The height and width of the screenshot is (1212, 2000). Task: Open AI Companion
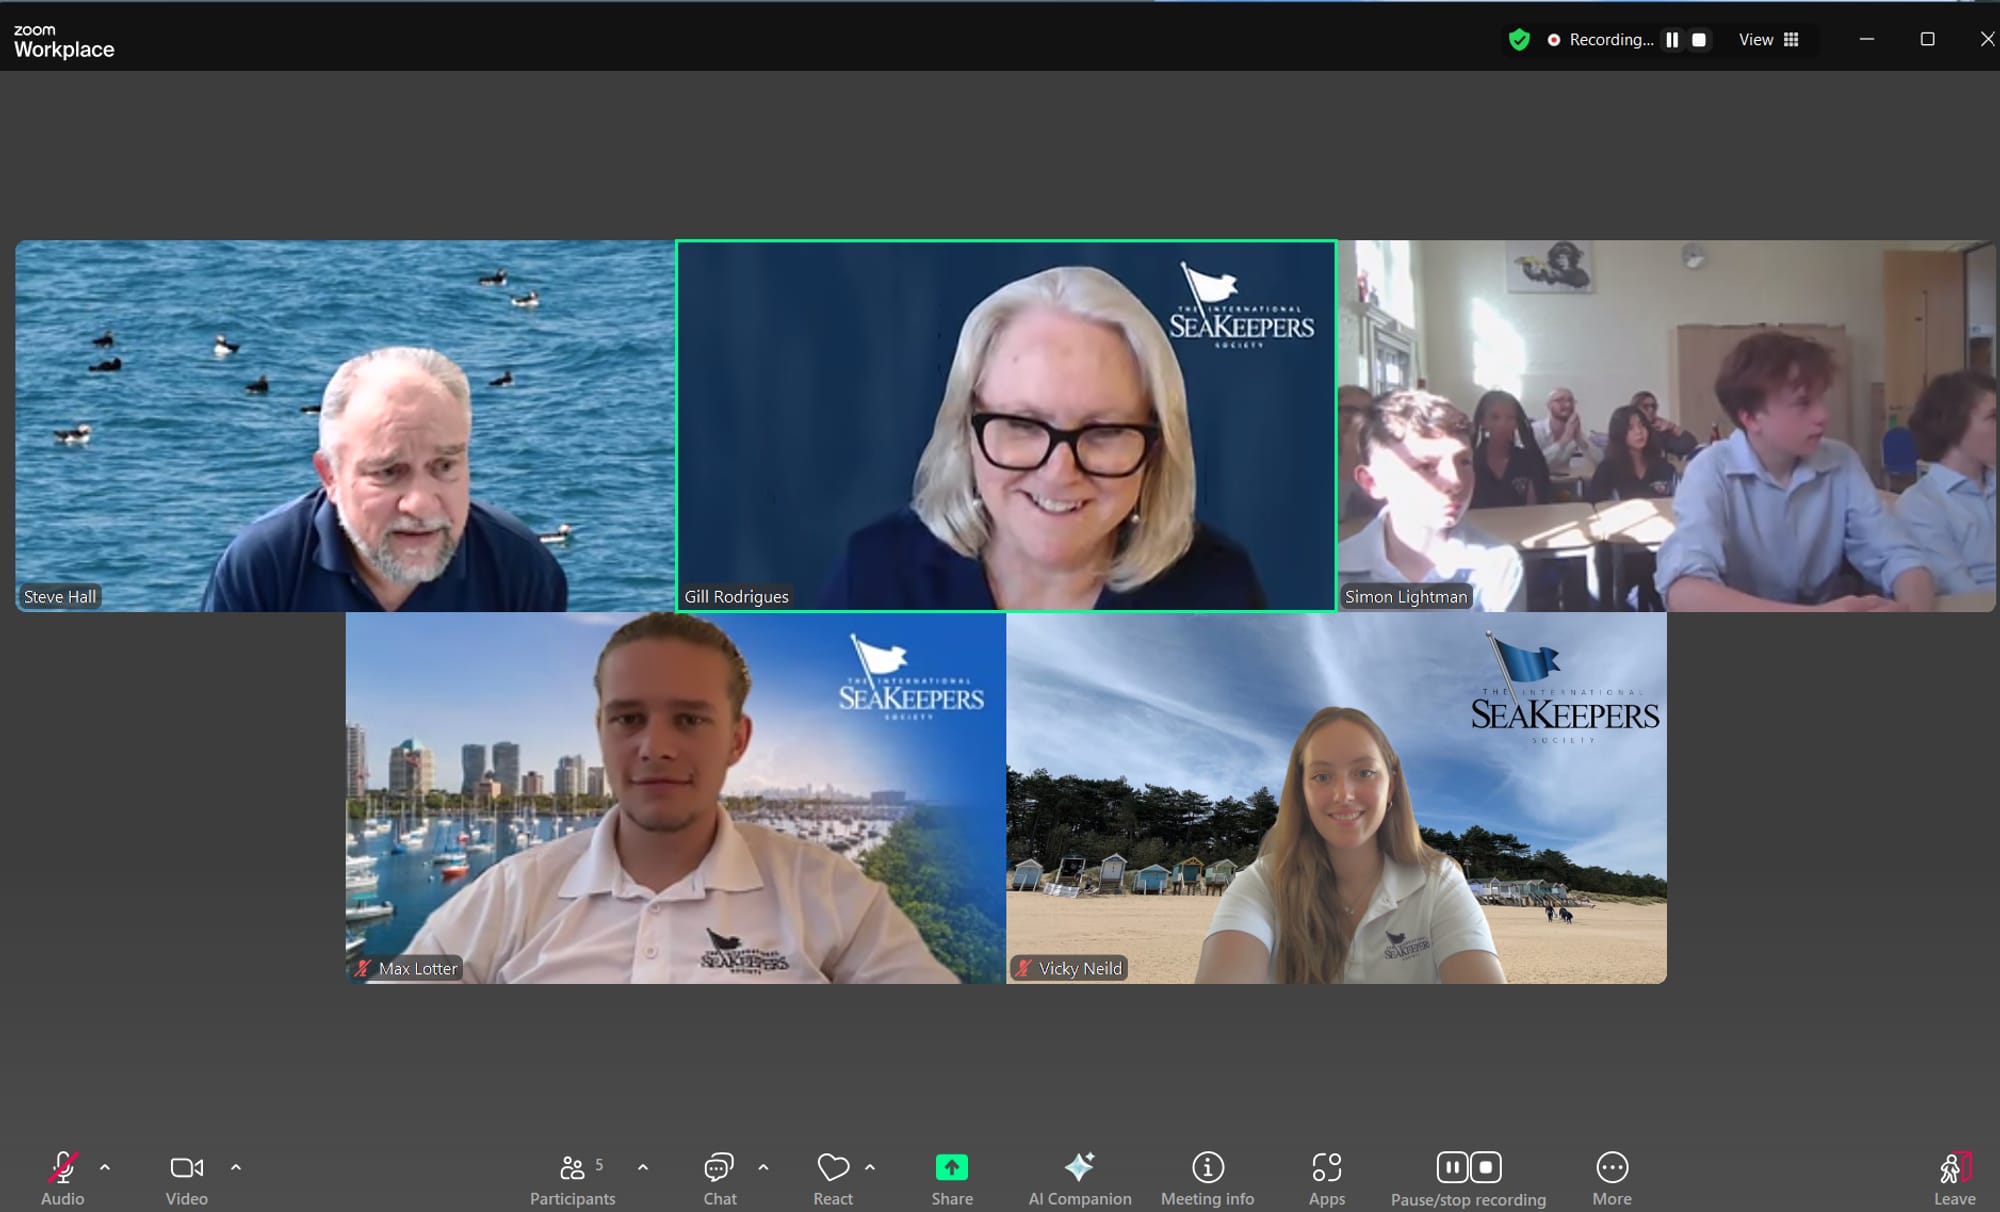pyautogui.click(x=1080, y=1178)
